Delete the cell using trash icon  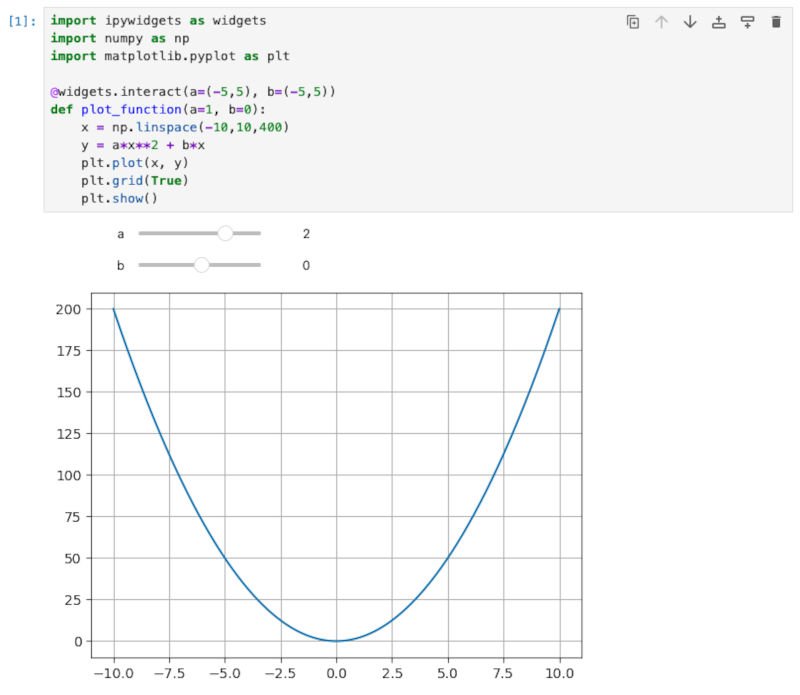tap(776, 22)
